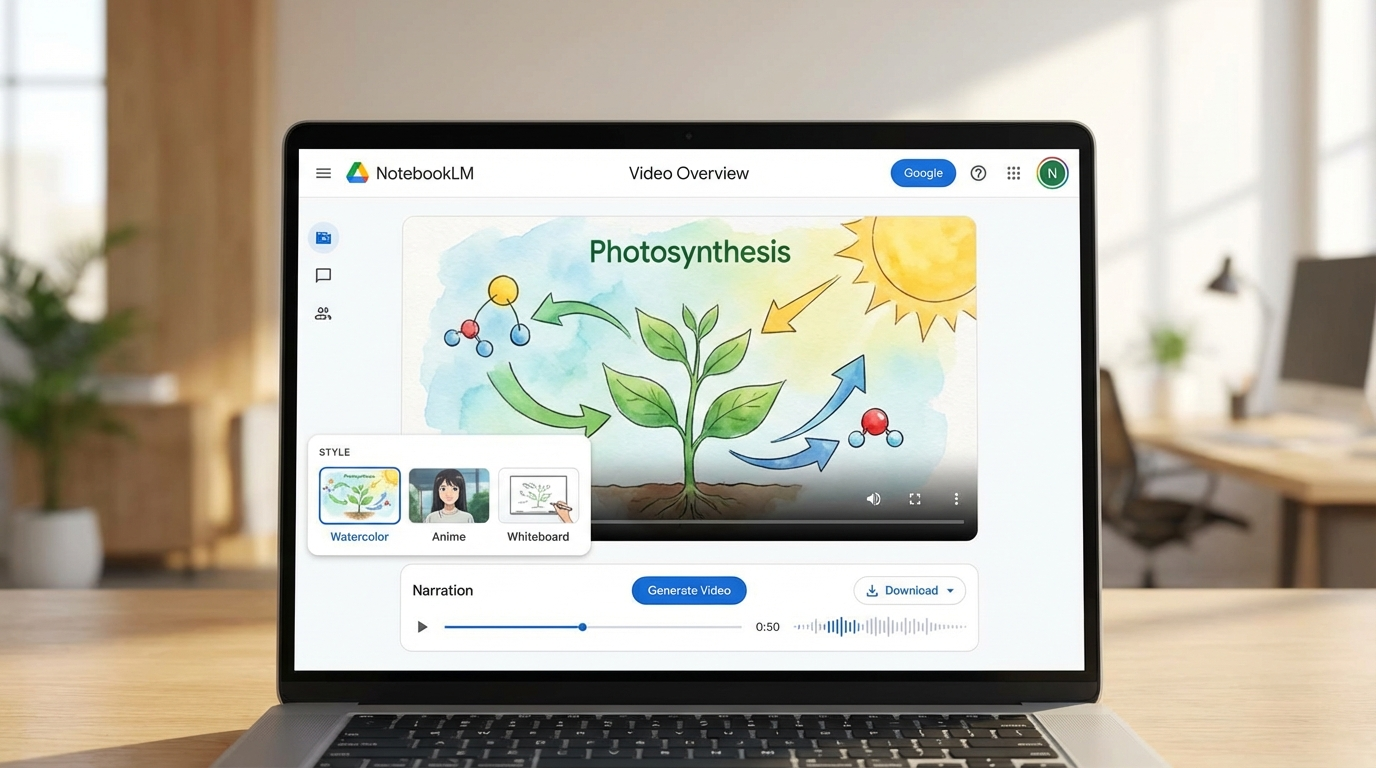The height and width of the screenshot is (768, 1376).
Task: Select the Watercolor style option
Action: (x=359, y=495)
